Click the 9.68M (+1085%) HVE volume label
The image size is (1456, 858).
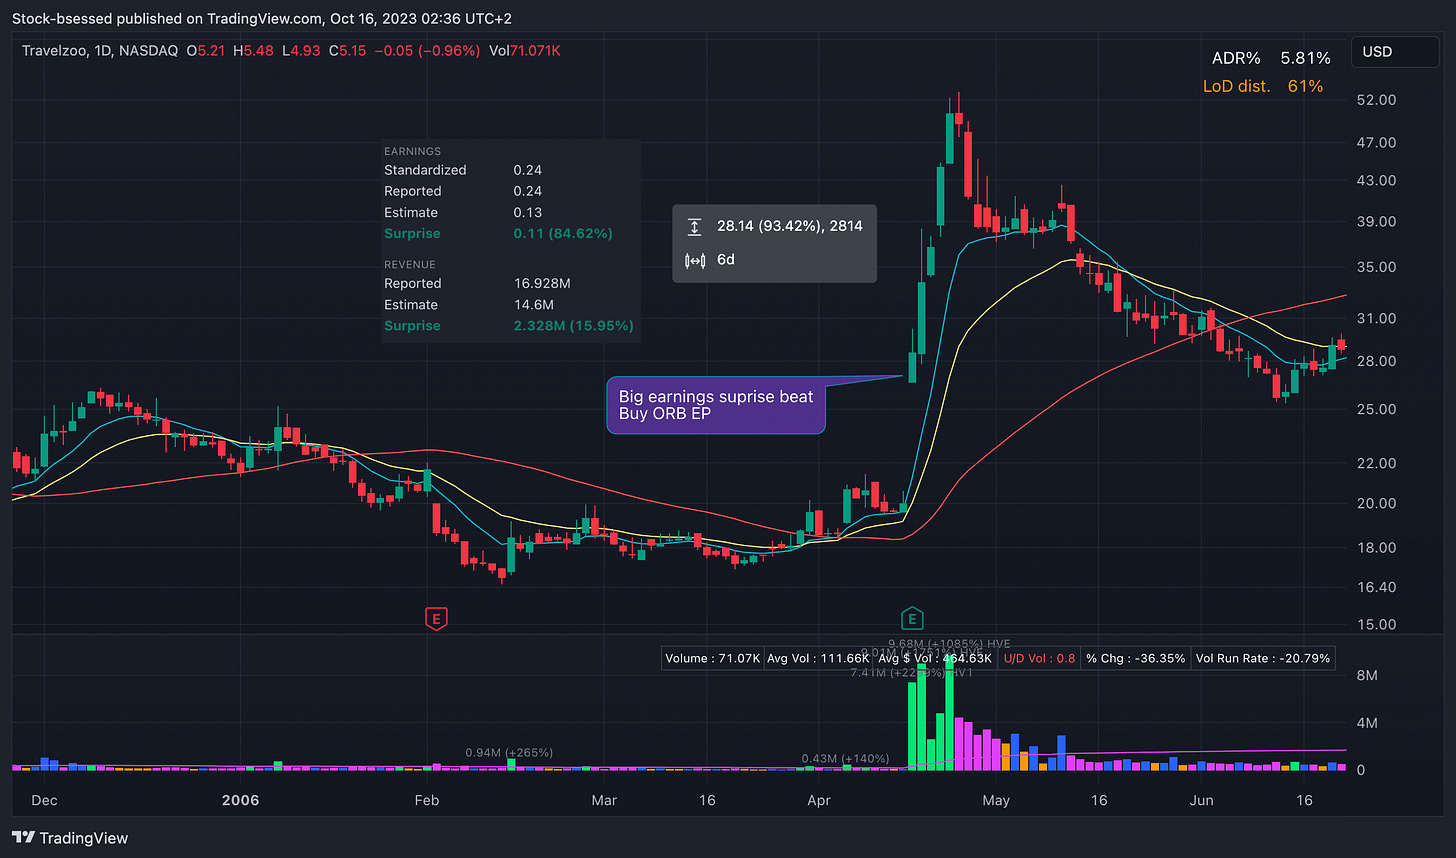pyautogui.click(x=949, y=643)
